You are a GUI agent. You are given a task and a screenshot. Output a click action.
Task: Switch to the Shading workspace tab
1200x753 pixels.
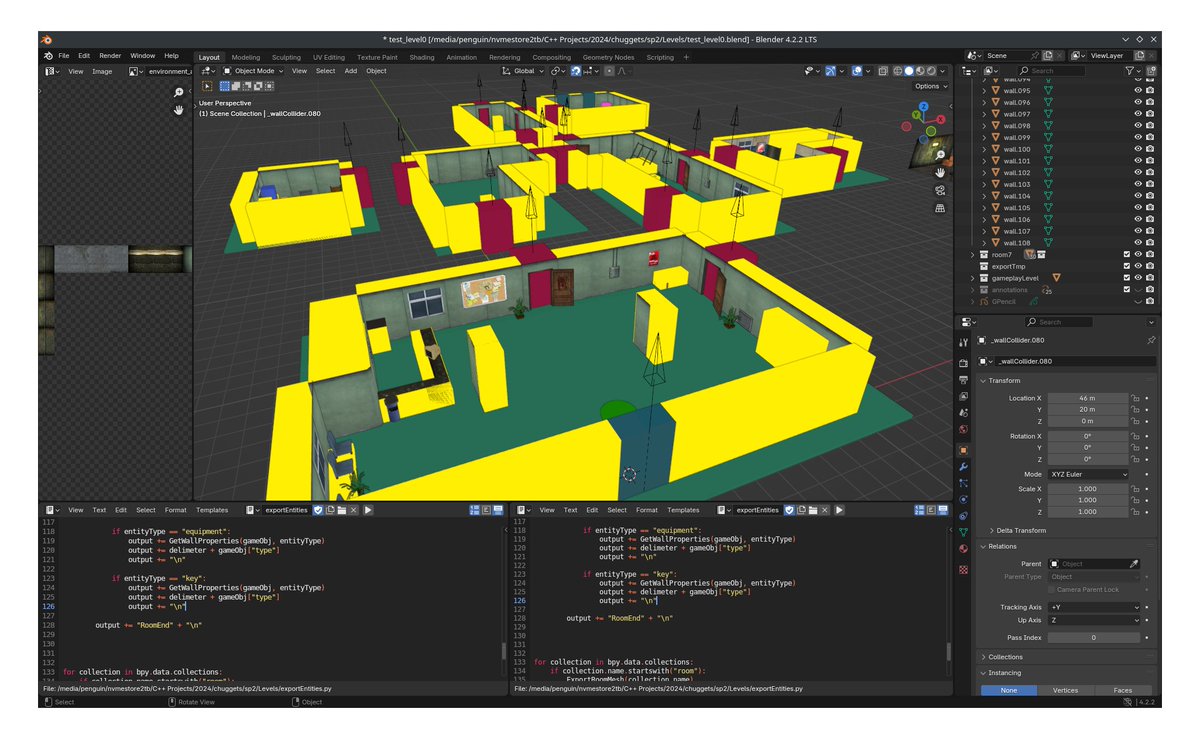tap(421, 57)
